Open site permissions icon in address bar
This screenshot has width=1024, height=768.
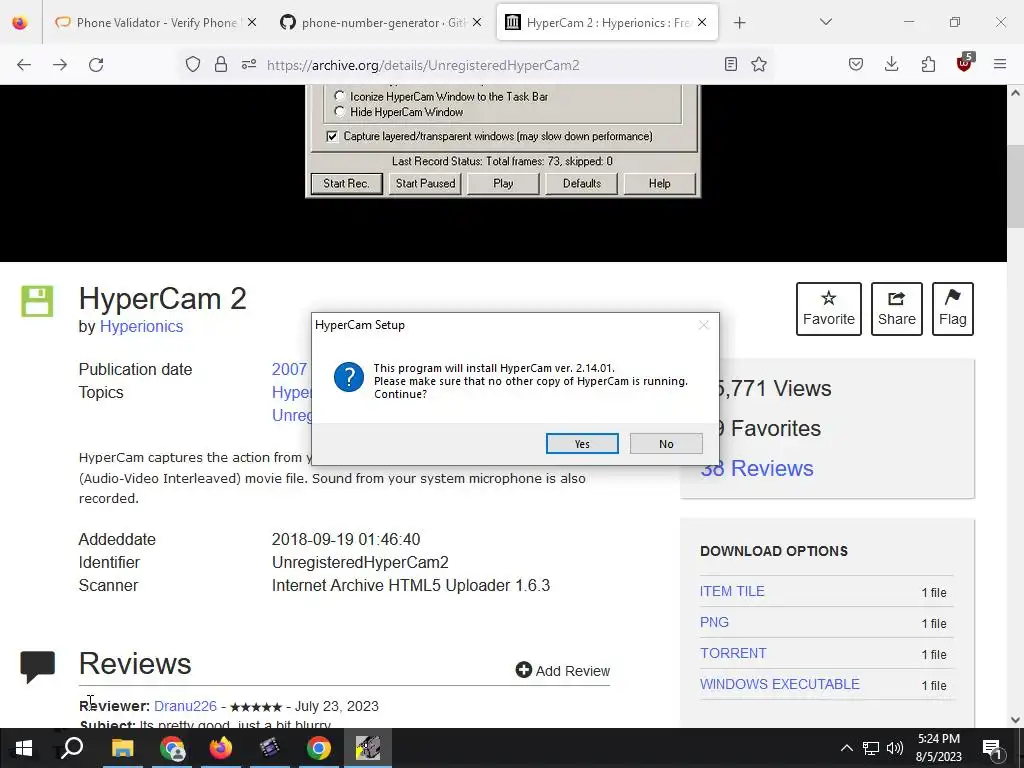click(x=249, y=65)
